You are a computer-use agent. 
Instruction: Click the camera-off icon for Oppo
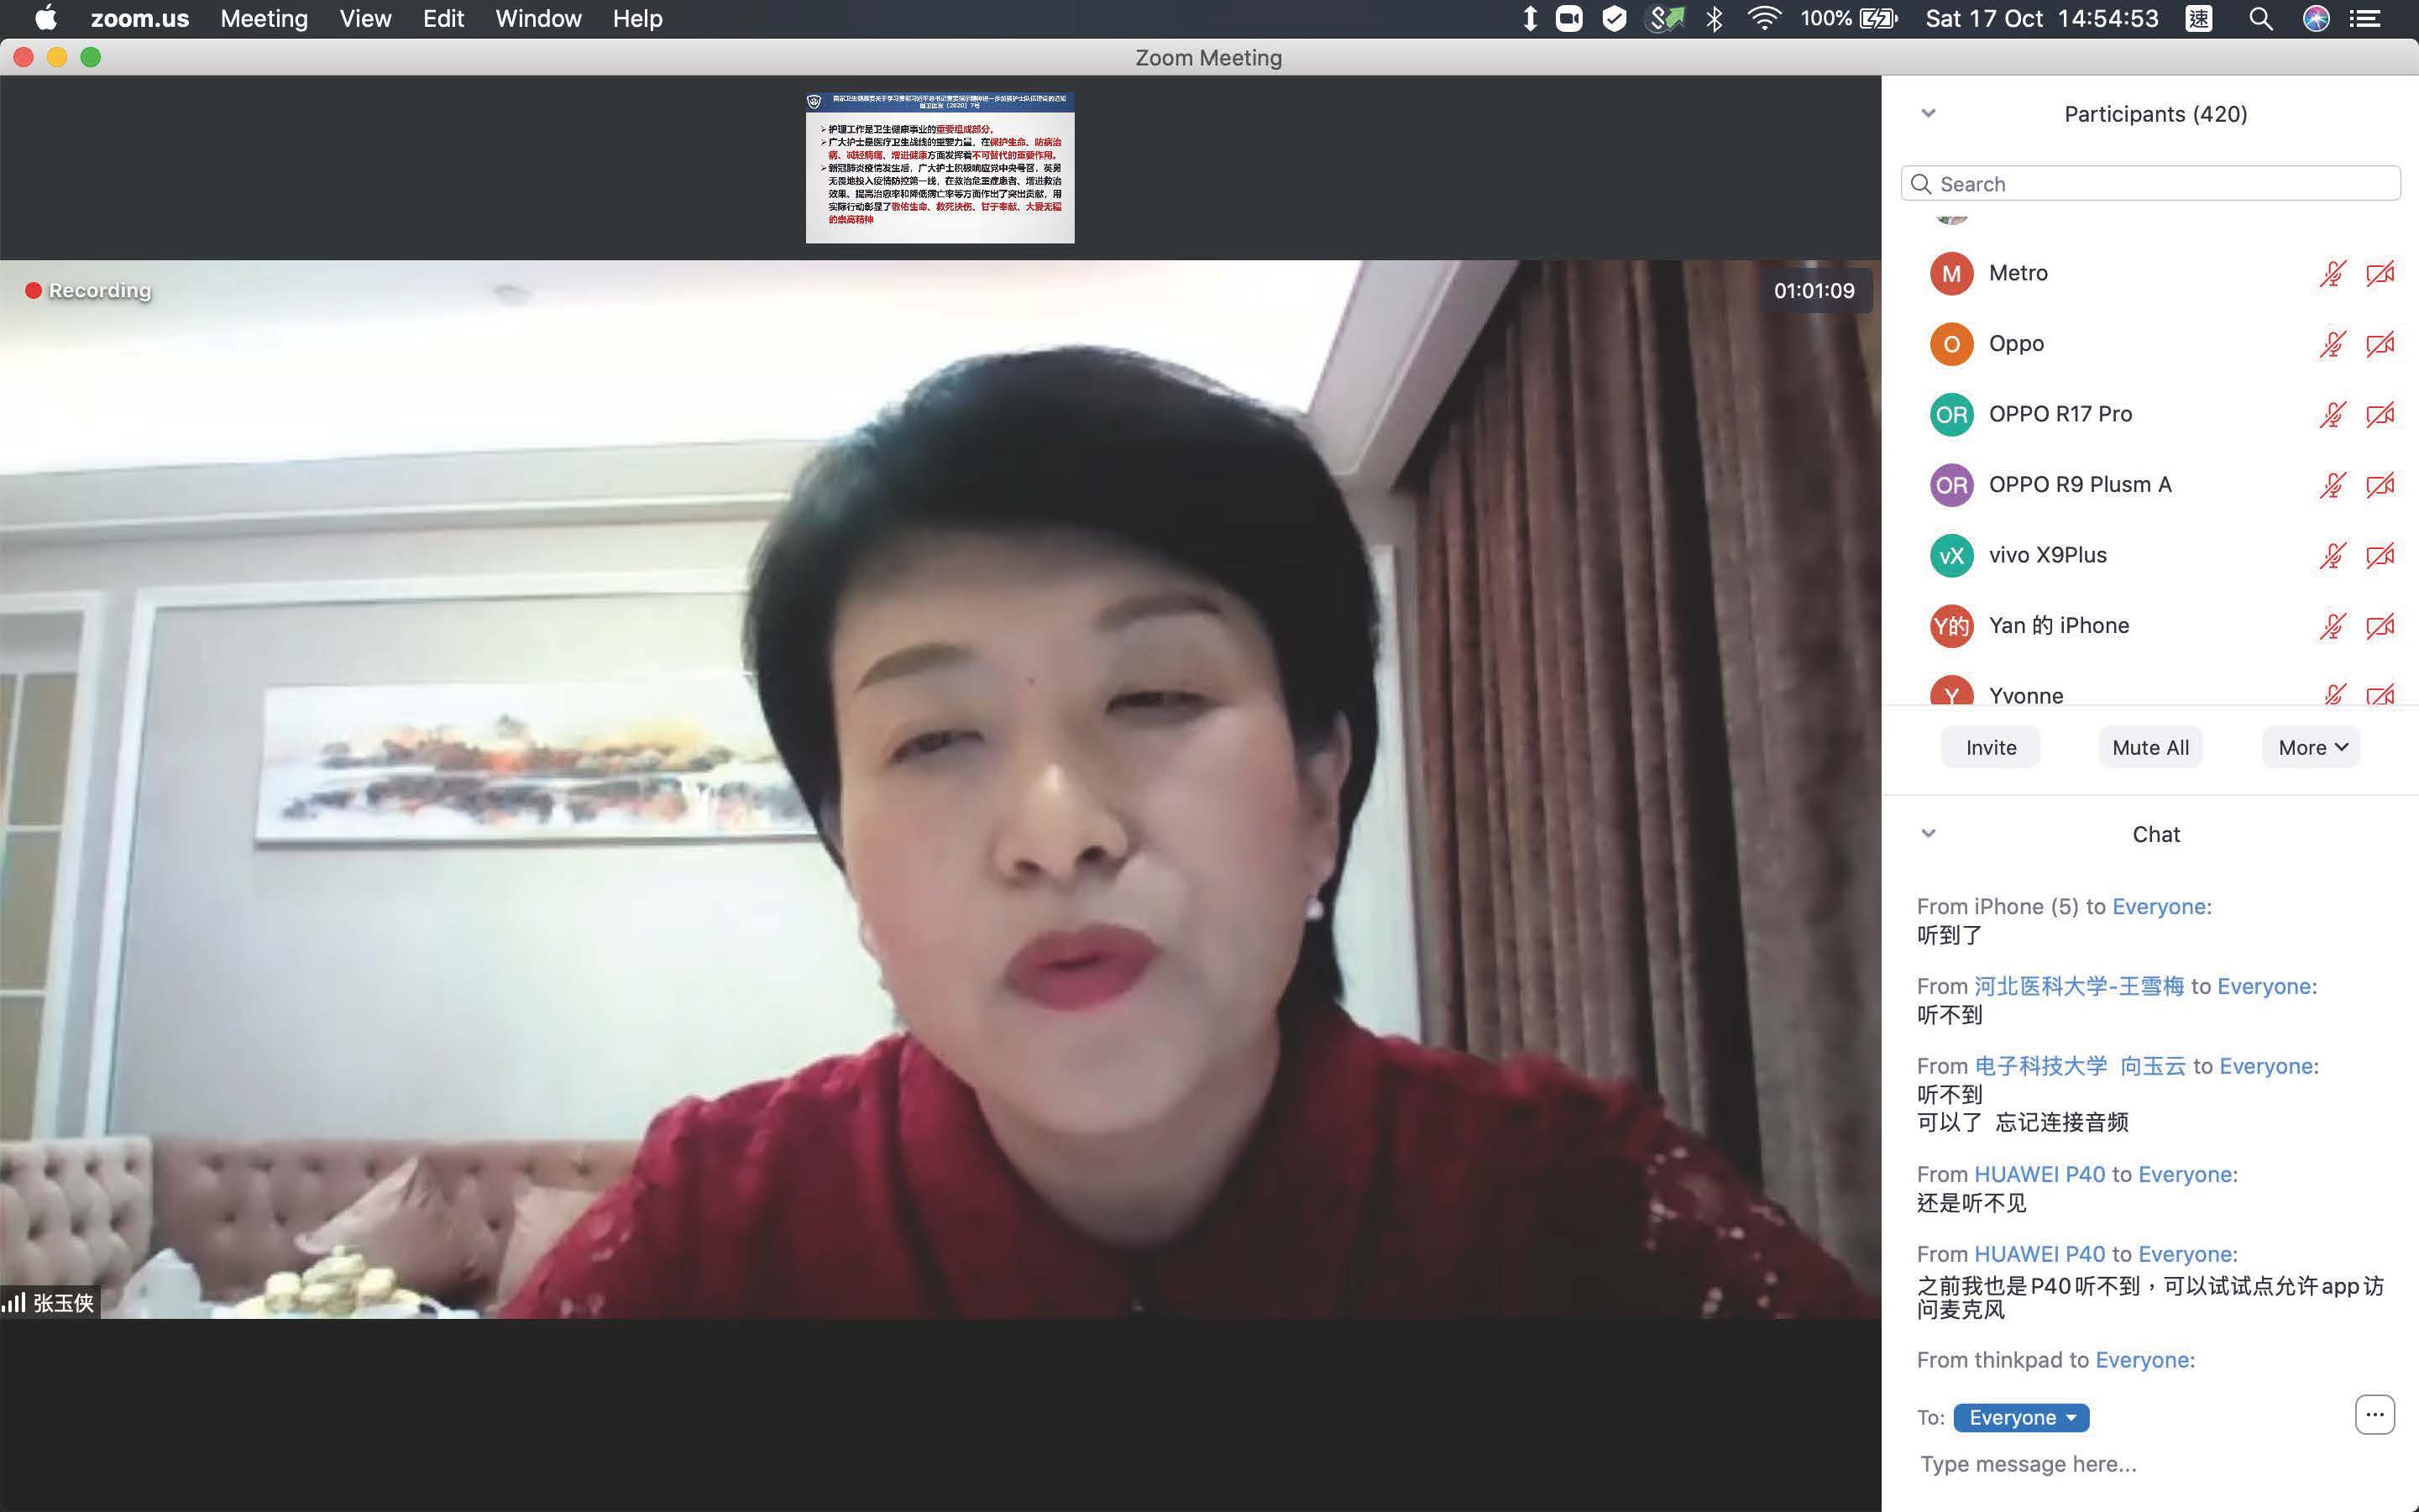[x=2380, y=344]
